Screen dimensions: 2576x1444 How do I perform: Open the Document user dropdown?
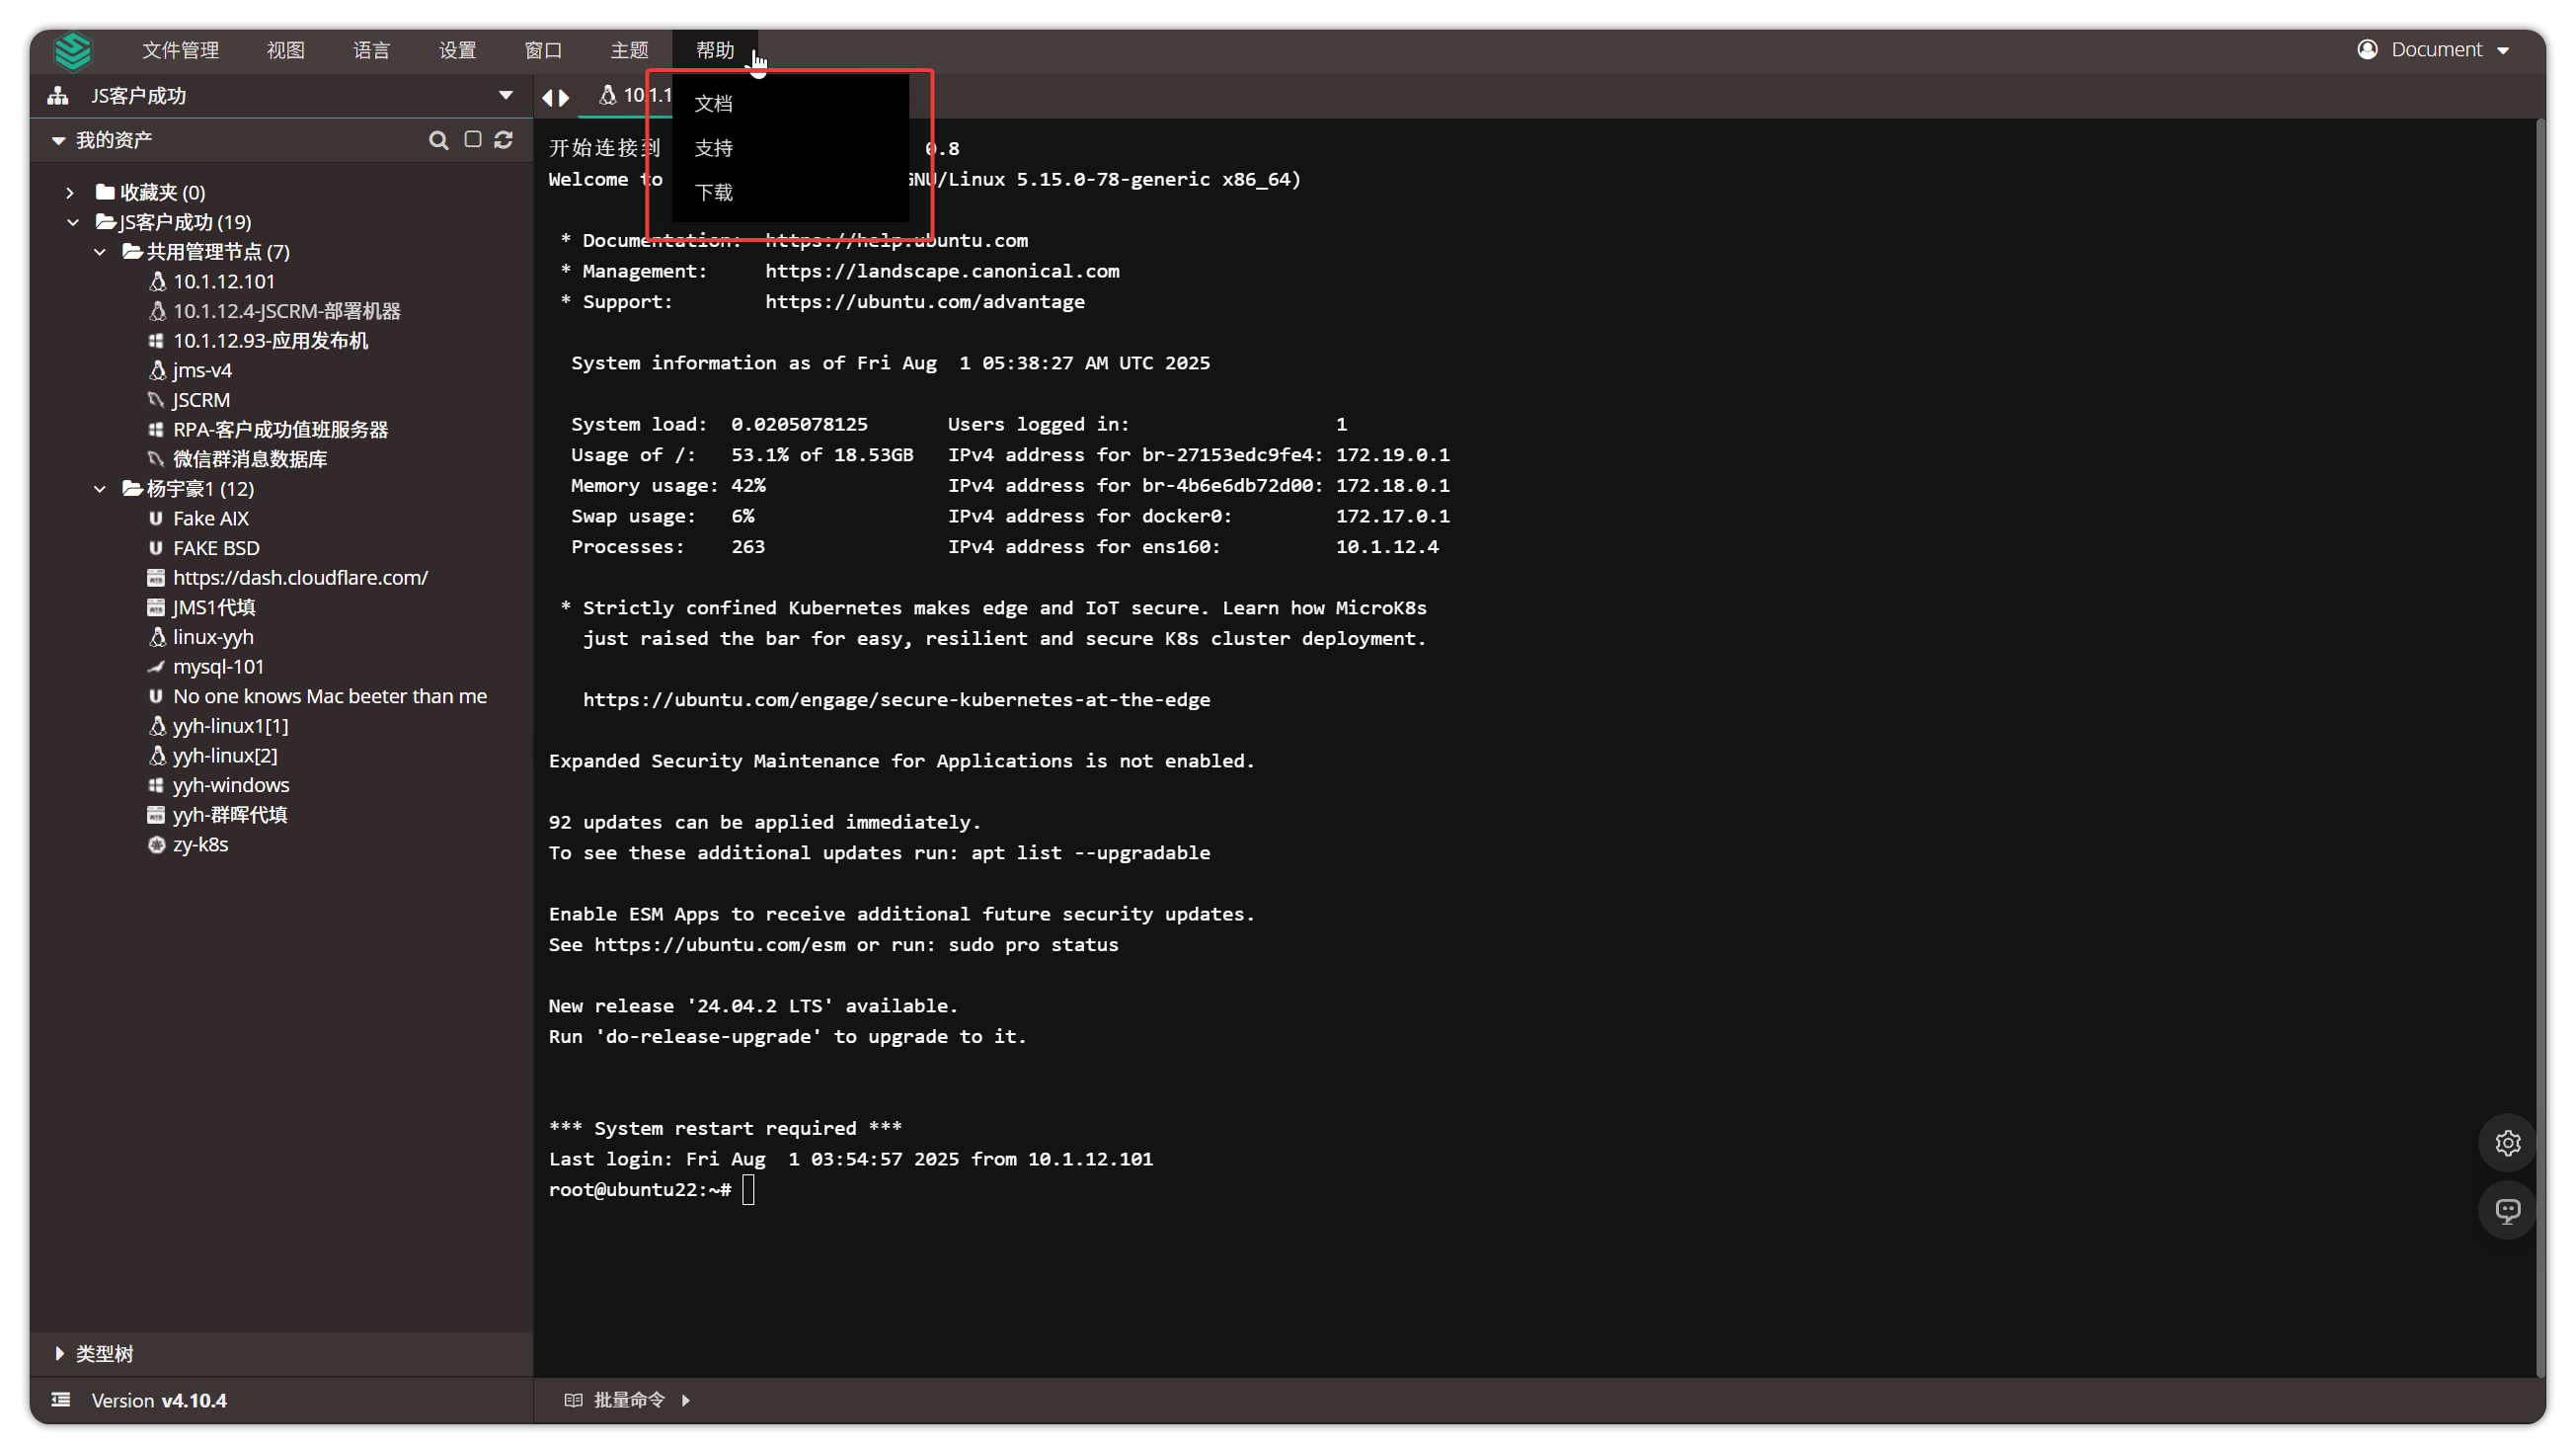(x=2448, y=49)
